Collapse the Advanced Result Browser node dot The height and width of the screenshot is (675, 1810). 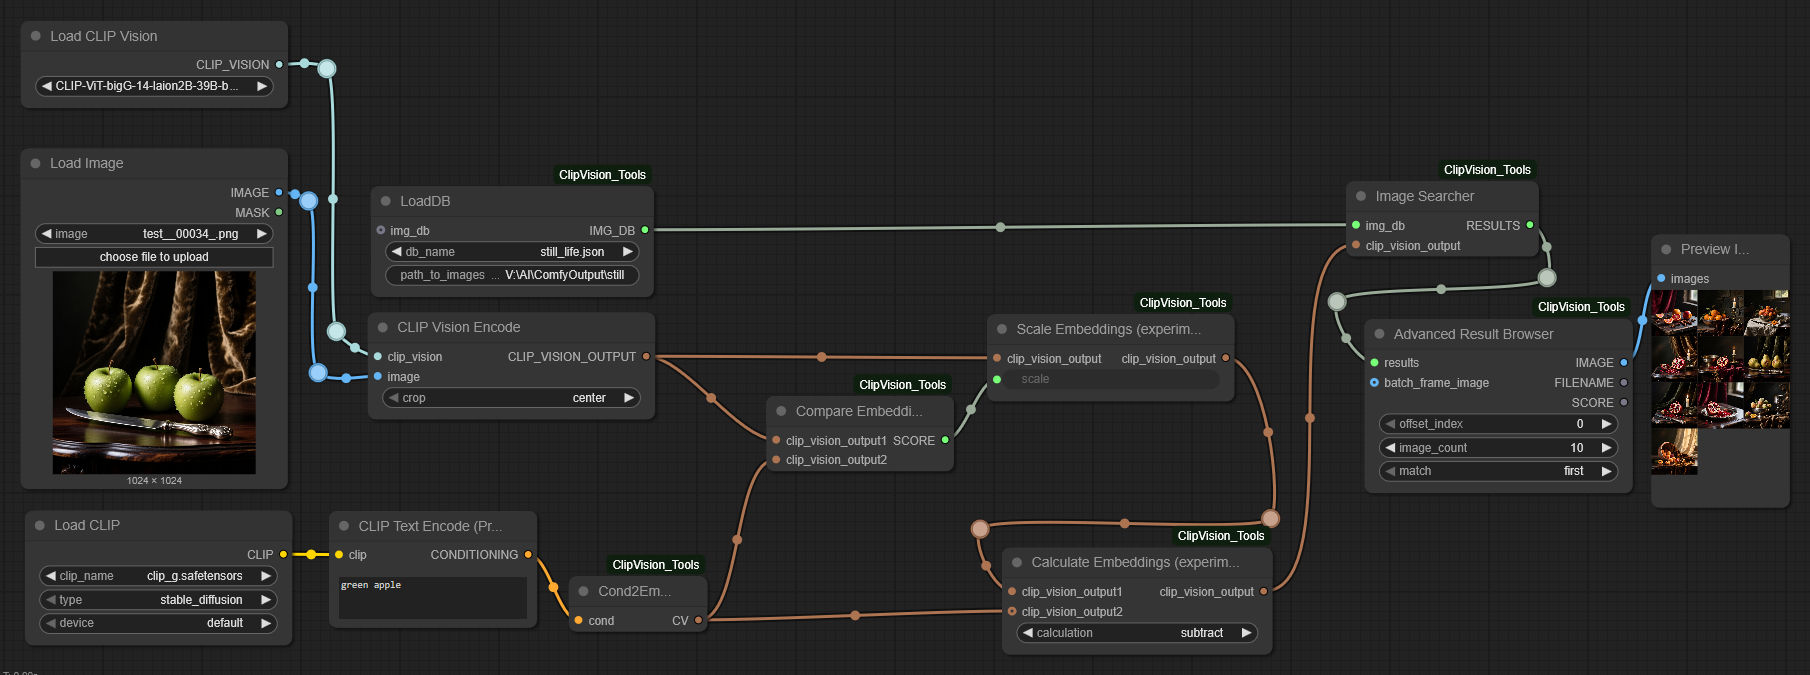(x=1380, y=334)
